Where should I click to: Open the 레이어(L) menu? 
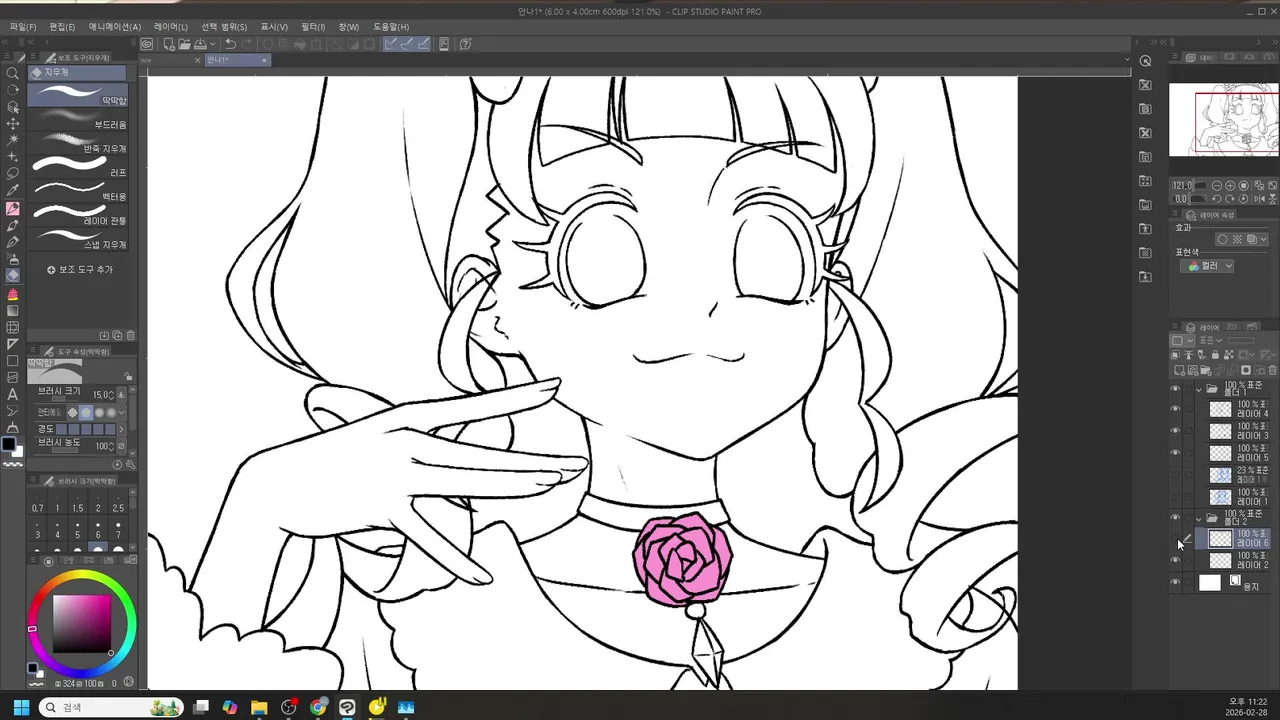(171, 27)
